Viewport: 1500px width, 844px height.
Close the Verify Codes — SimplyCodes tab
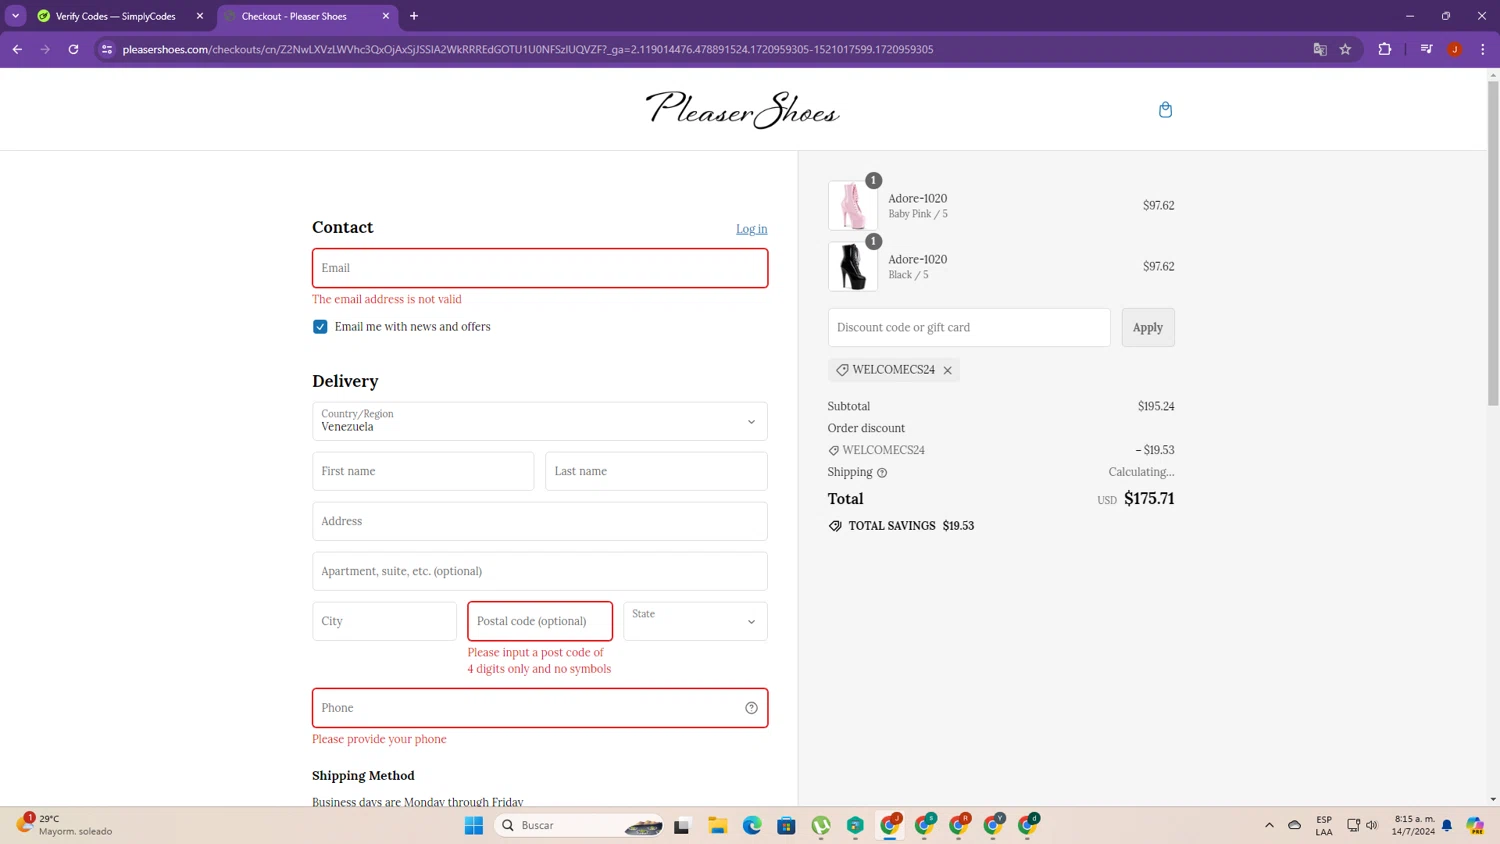[x=200, y=16]
